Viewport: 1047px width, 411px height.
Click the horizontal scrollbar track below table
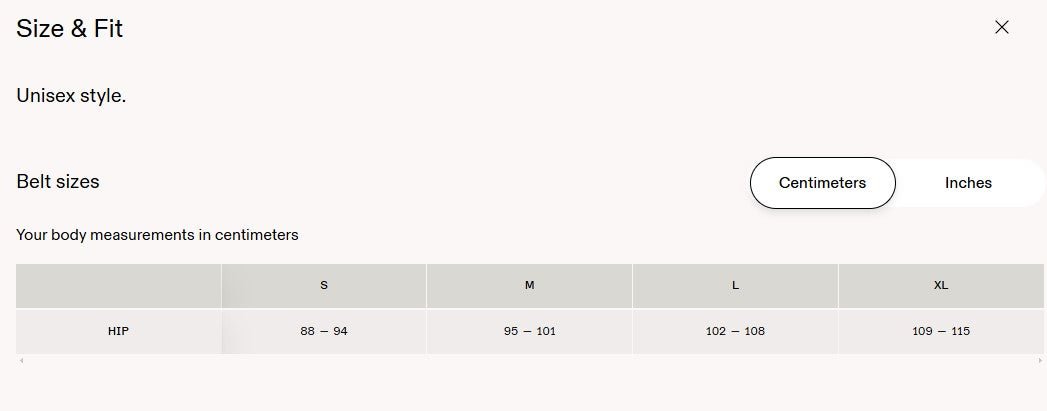(530, 360)
